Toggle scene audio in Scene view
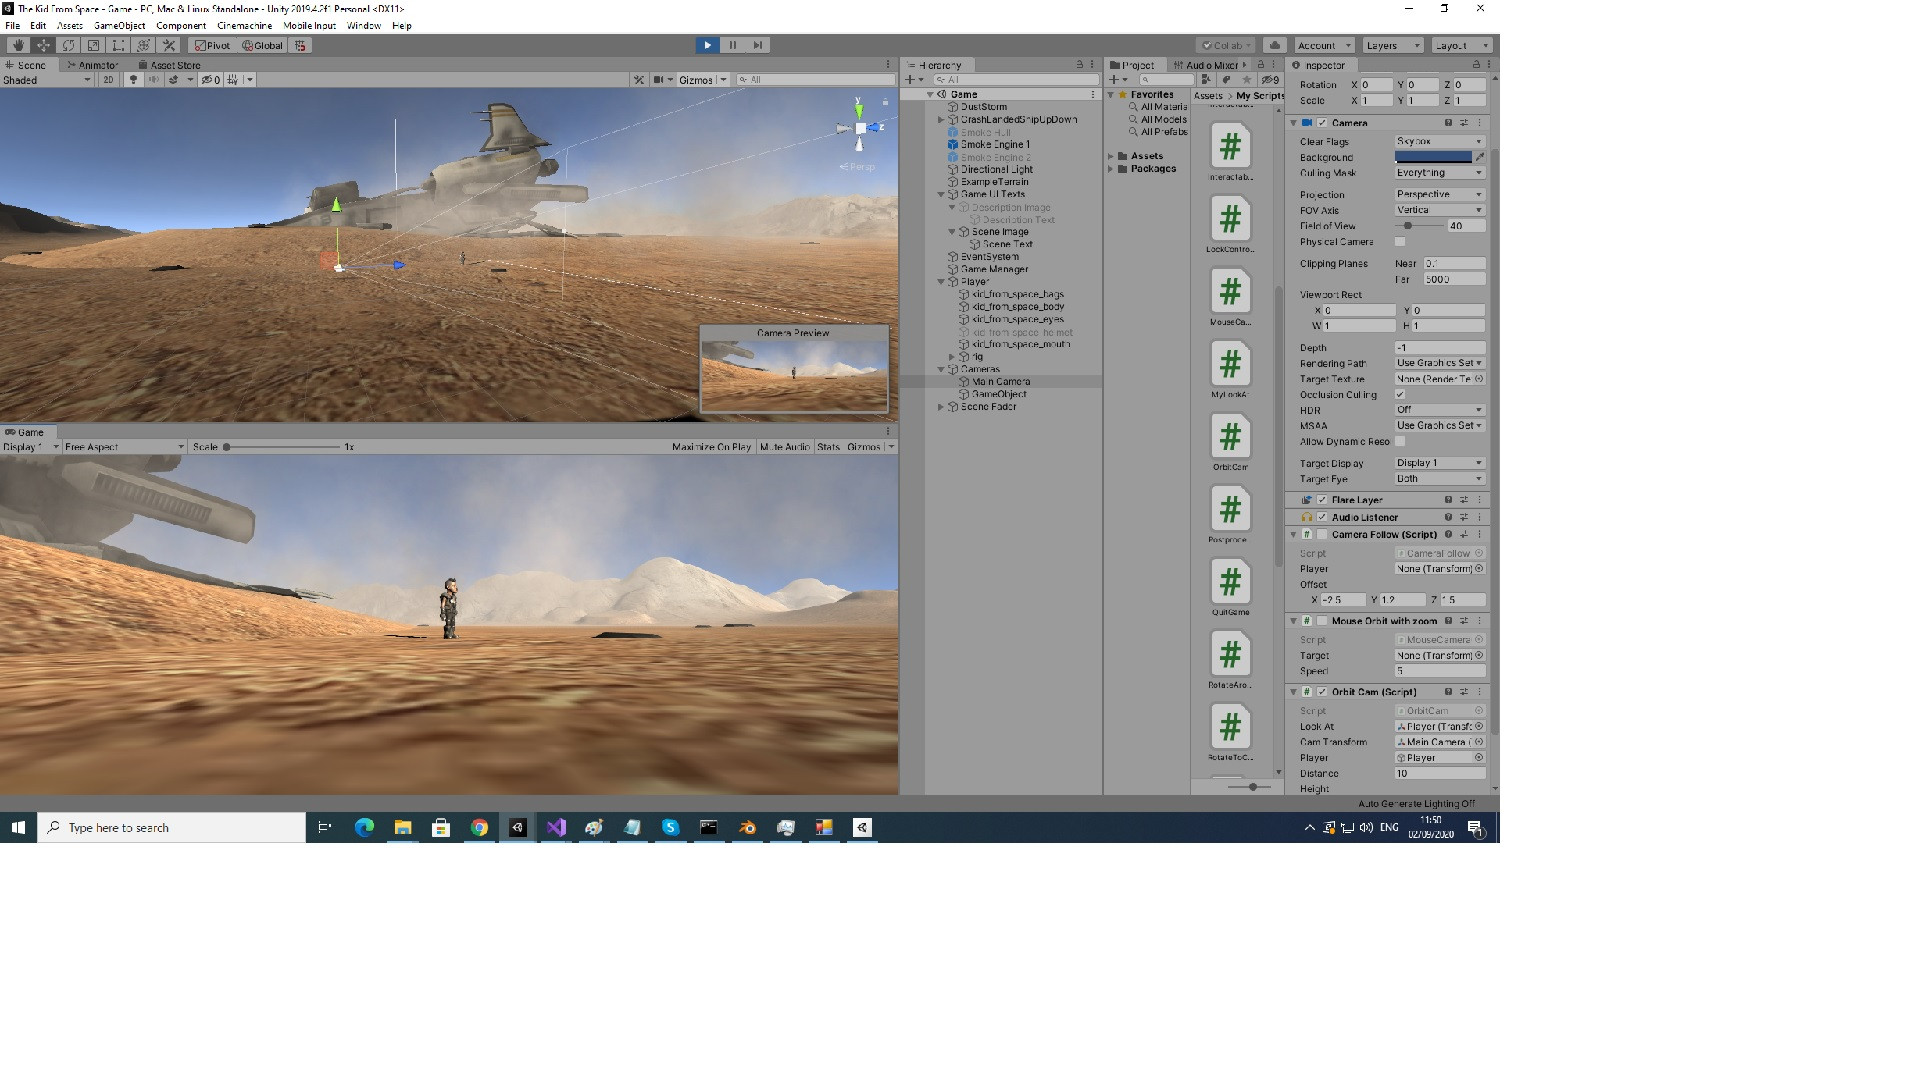Viewport: 1920px width, 1080px height. pyautogui.click(x=153, y=80)
